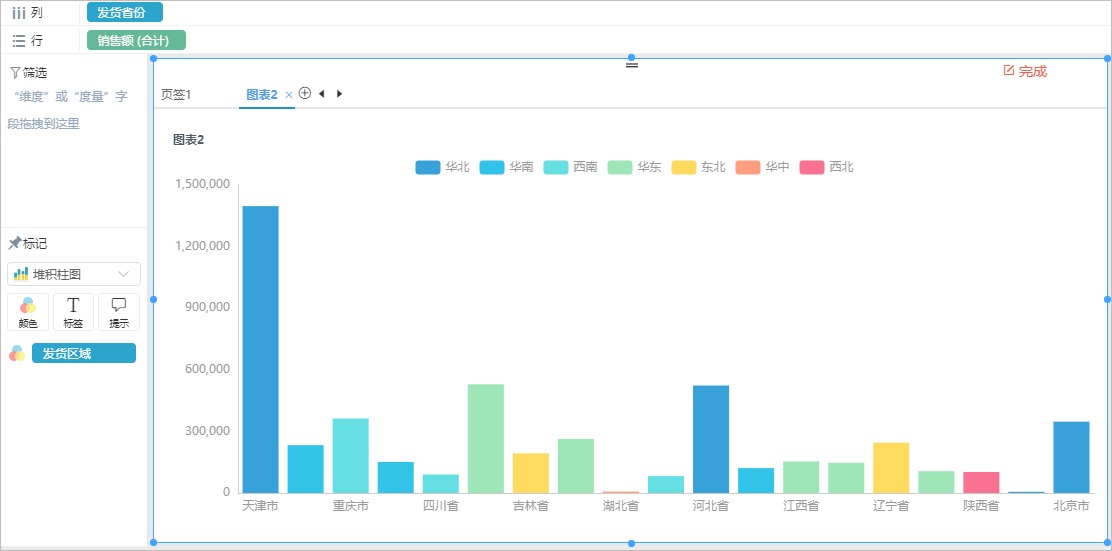Click the left tab navigation arrow
Screen dimensions: 1112x551
click(321, 94)
